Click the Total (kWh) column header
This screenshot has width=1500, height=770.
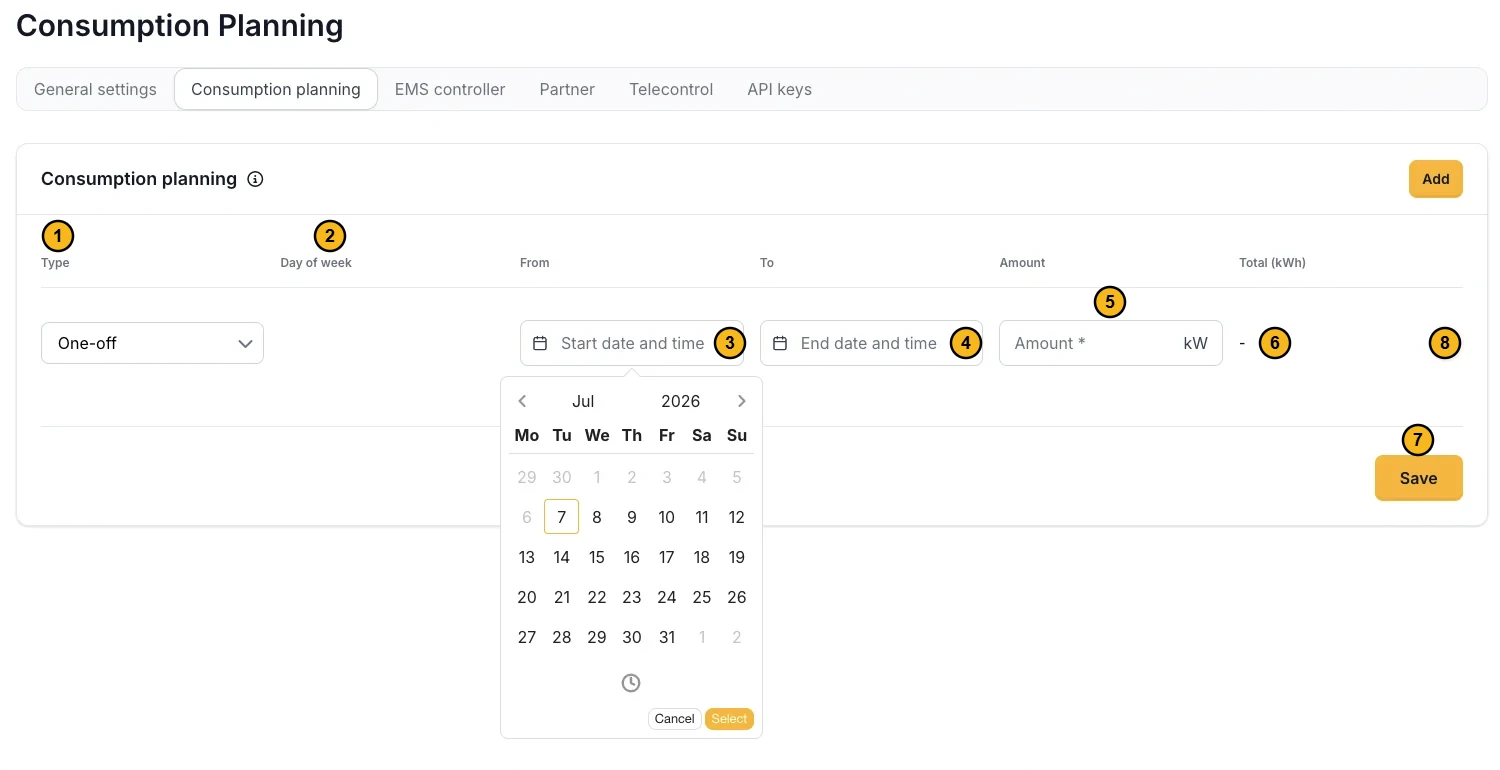pyautogui.click(x=1272, y=263)
